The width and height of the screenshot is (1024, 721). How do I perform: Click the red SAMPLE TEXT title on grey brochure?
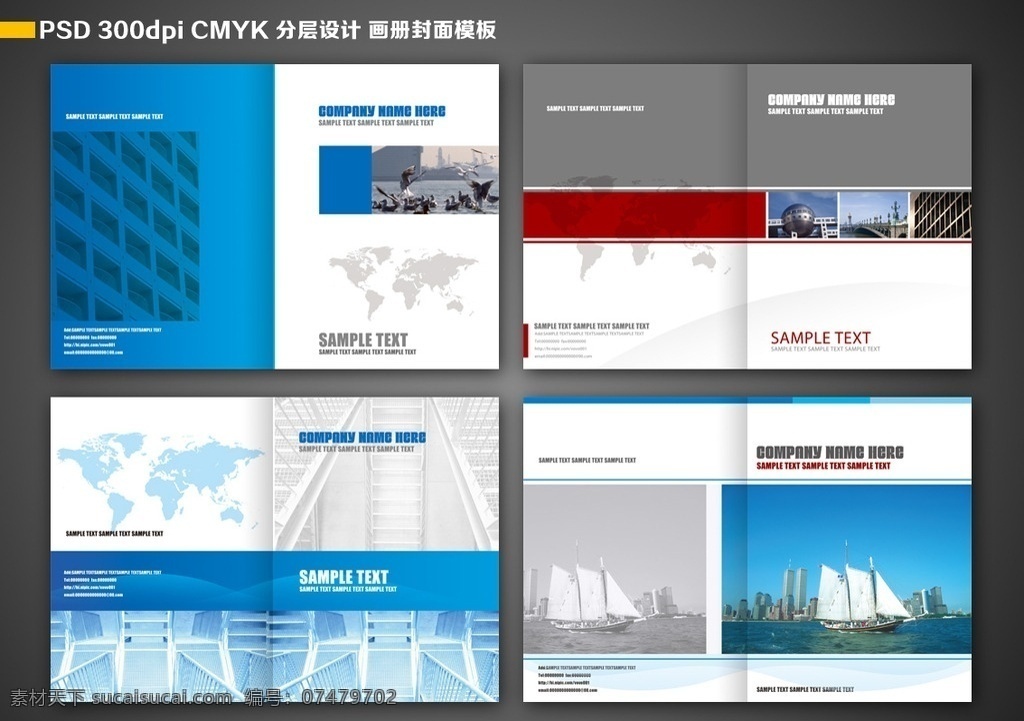pyautogui.click(x=820, y=338)
